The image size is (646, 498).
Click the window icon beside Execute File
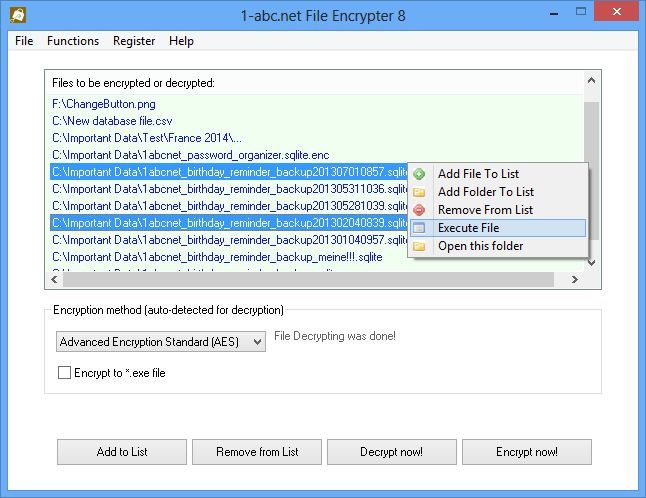[x=419, y=228]
